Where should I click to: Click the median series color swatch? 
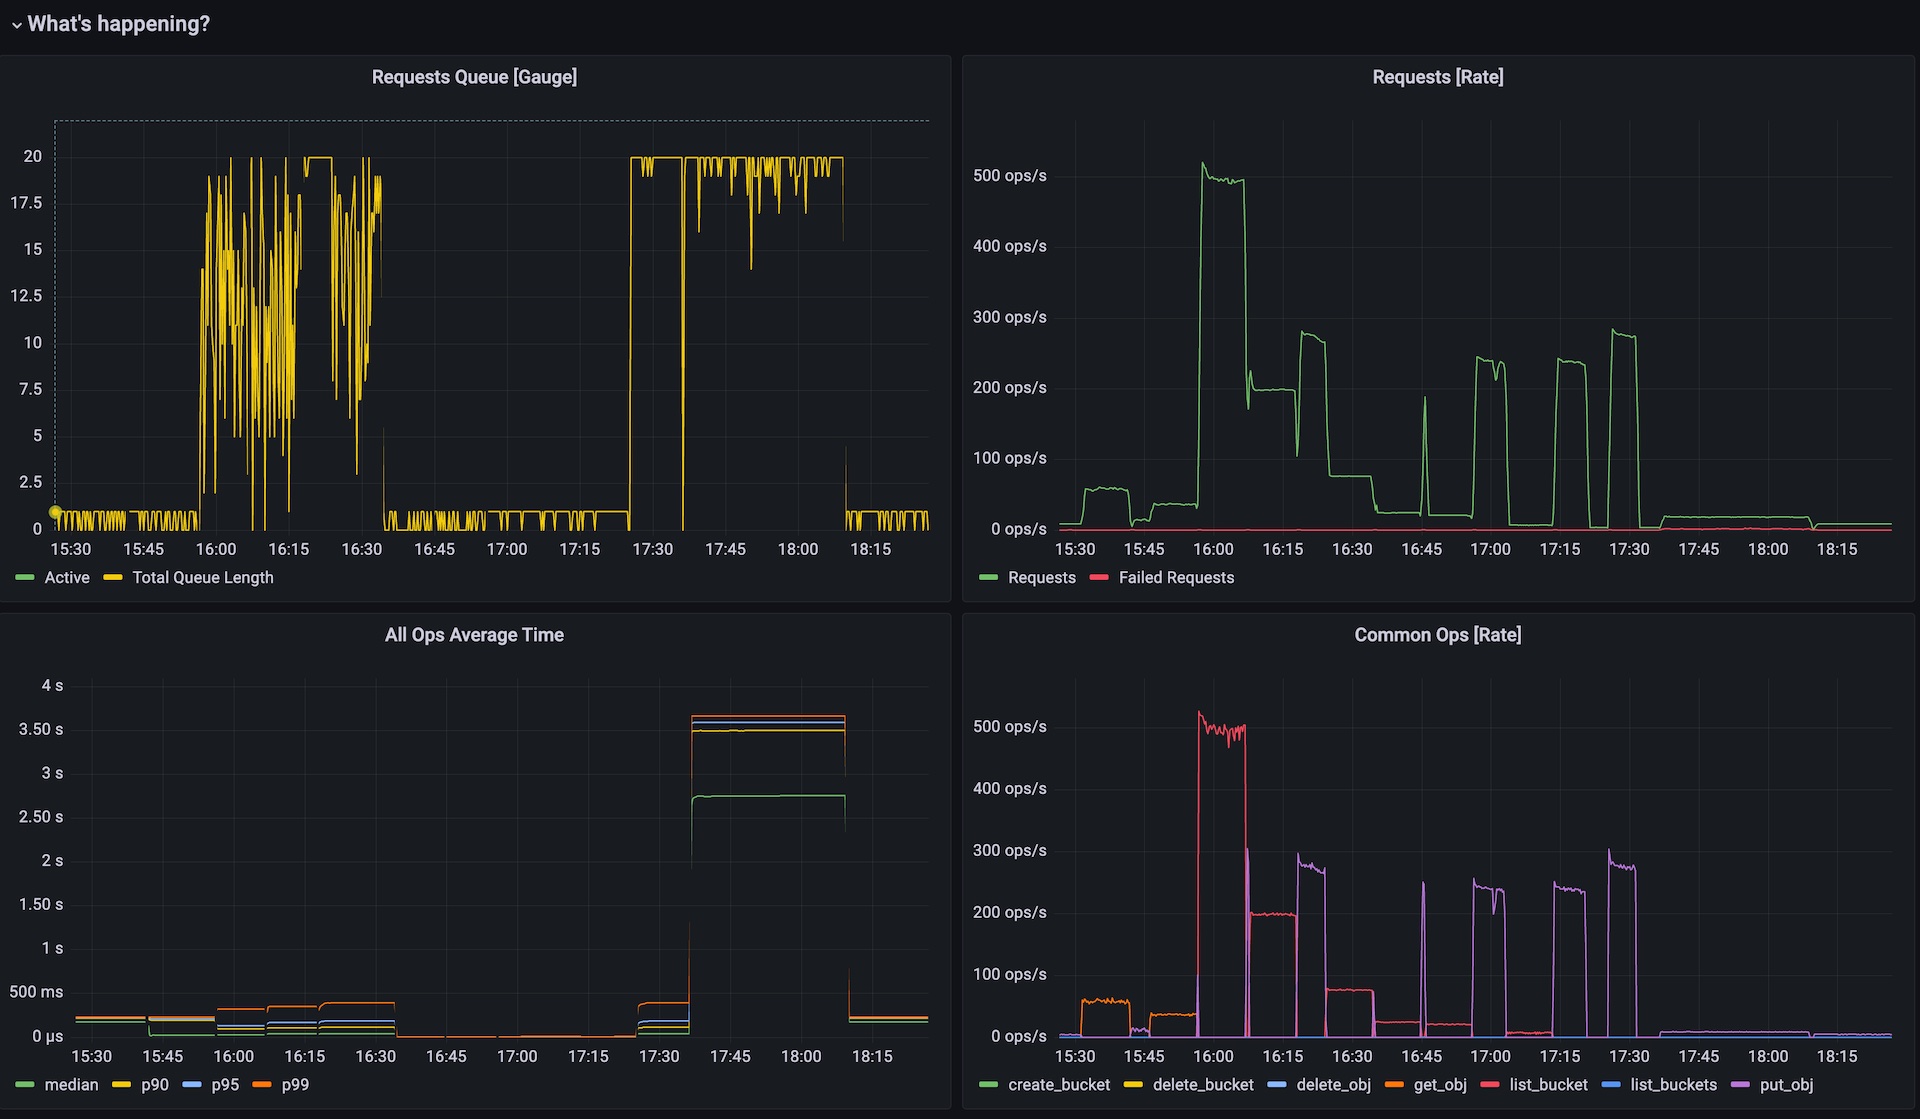coord(25,1085)
